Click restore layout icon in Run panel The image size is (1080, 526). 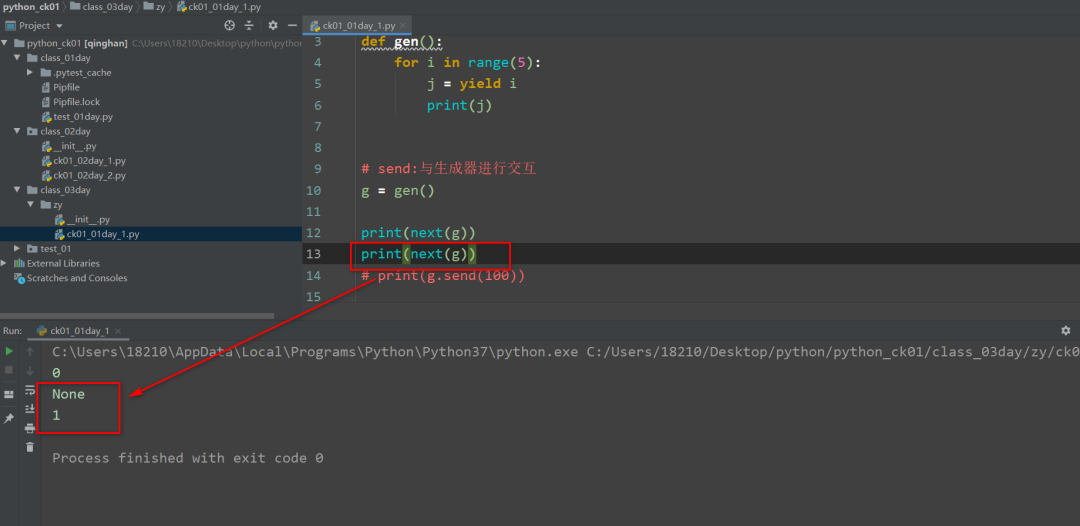pyautogui.click(x=9, y=394)
